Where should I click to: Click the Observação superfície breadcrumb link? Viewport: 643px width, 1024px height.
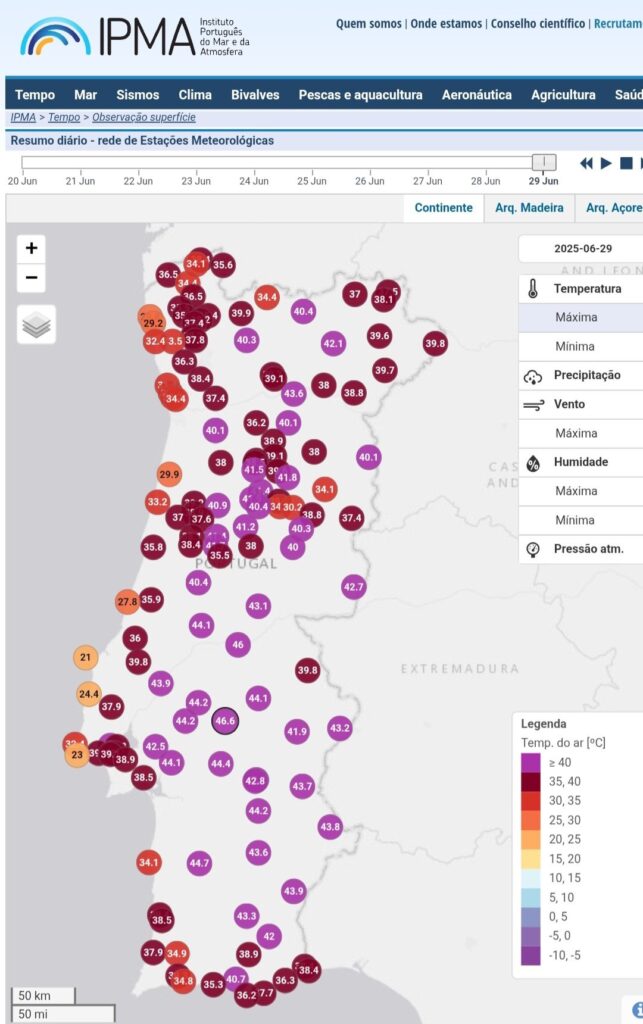(144, 118)
